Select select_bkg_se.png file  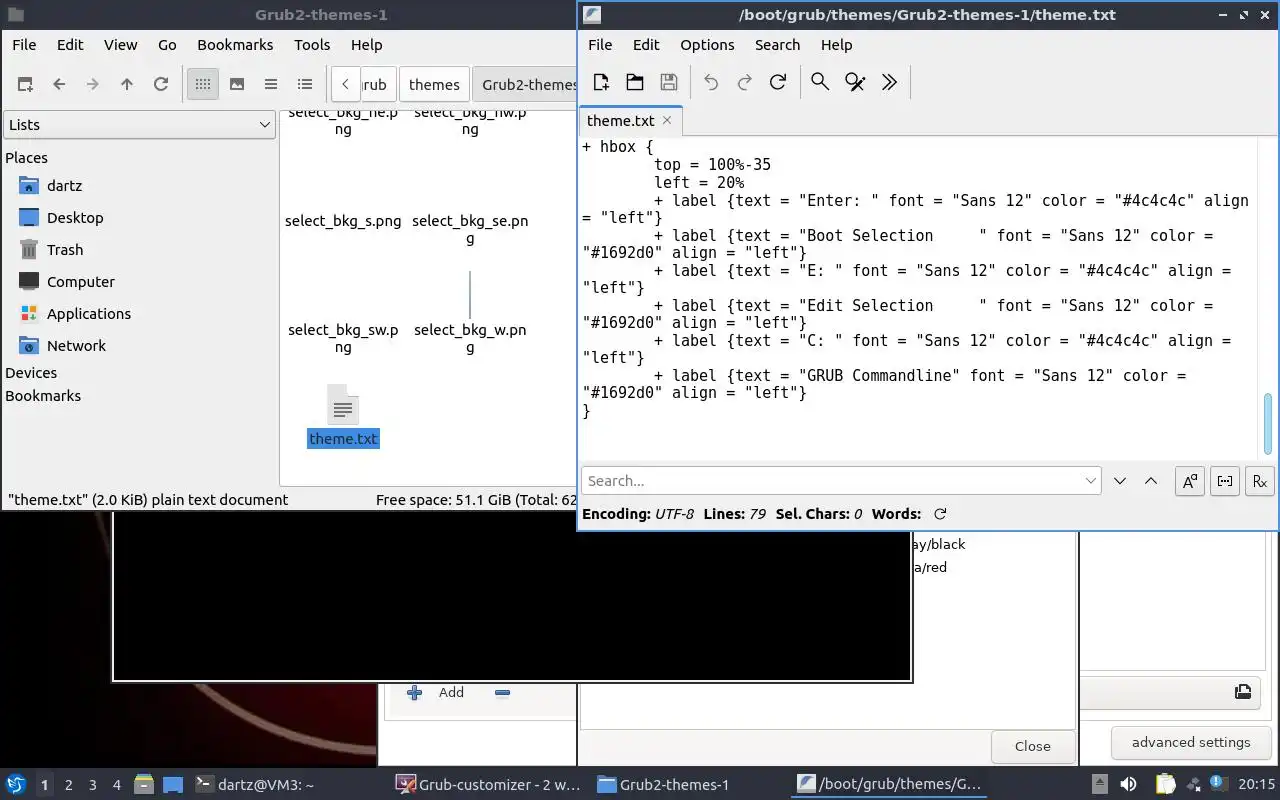pyautogui.click(x=470, y=229)
